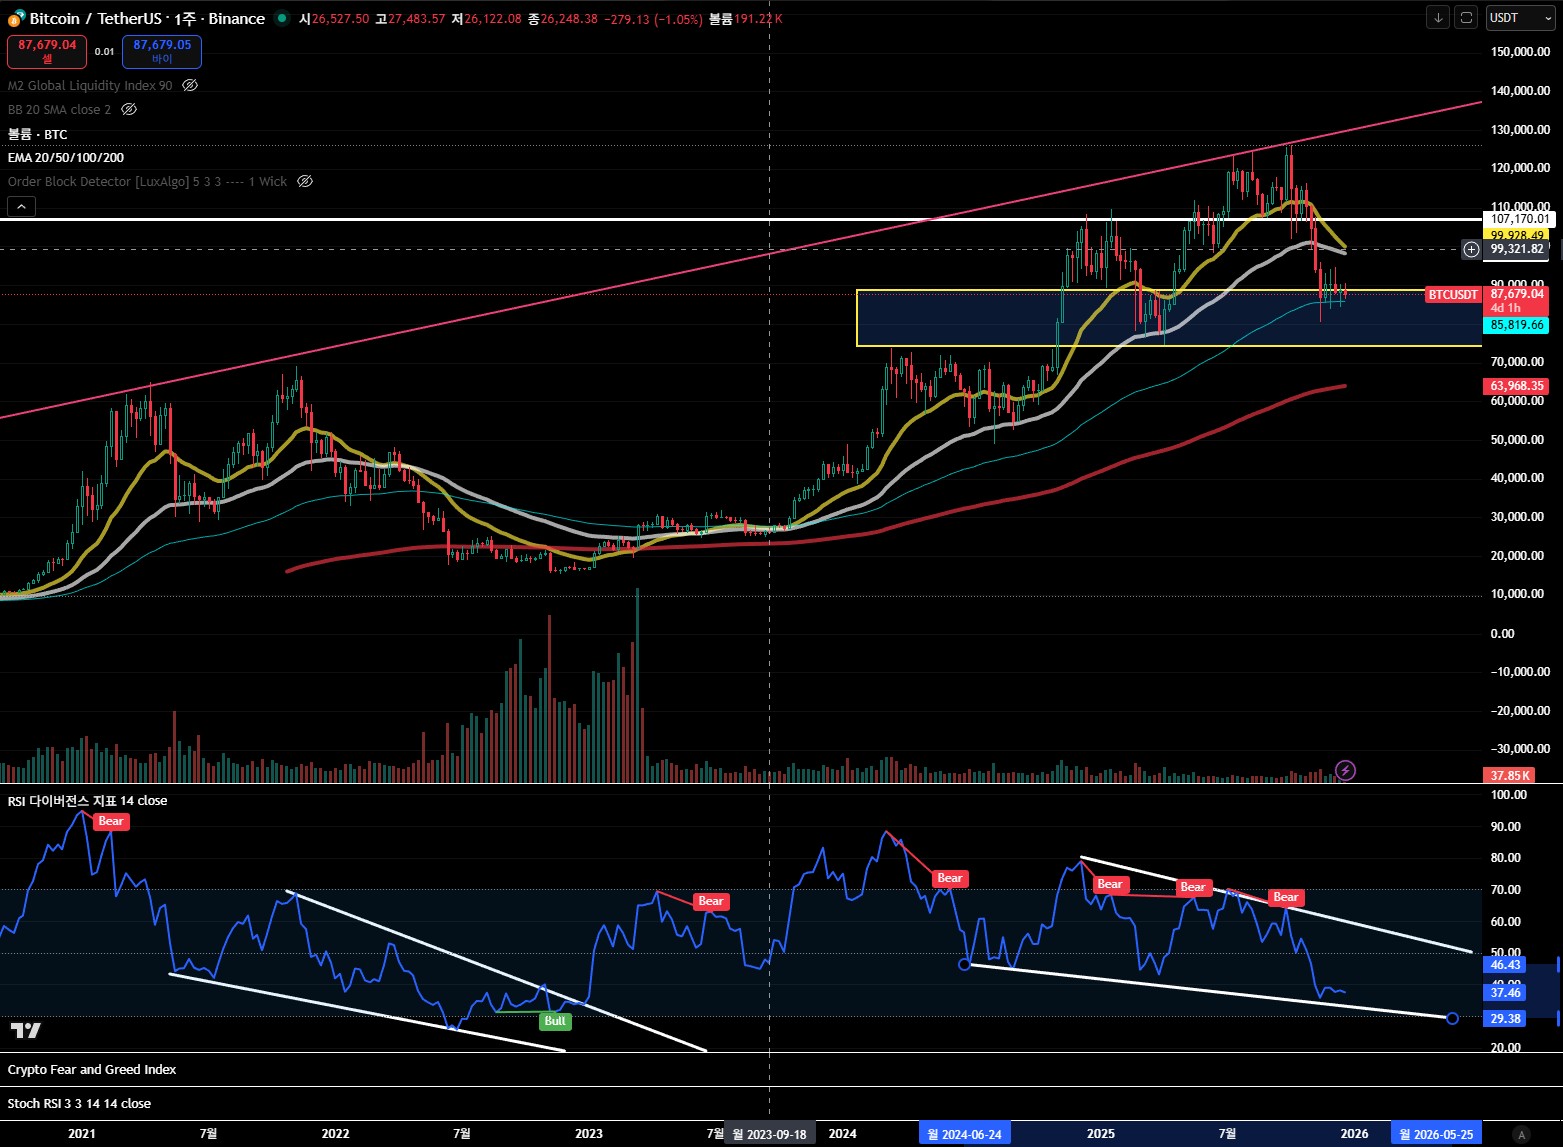Click the red 63,968.35 EMA price label
Viewport: 1563px width, 1147px height.
click(x=1517, y=386)
